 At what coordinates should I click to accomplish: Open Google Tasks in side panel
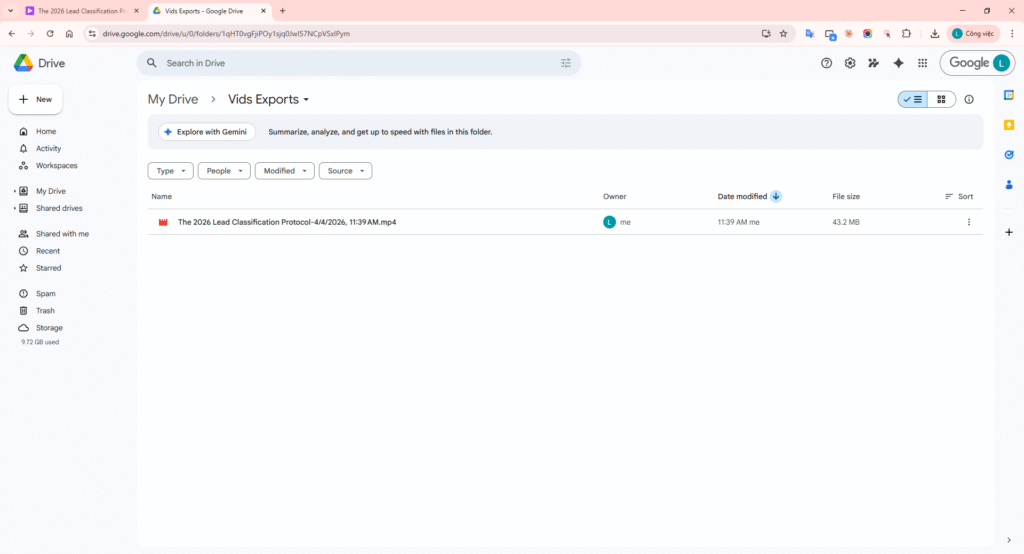(x=1009, y=154)
